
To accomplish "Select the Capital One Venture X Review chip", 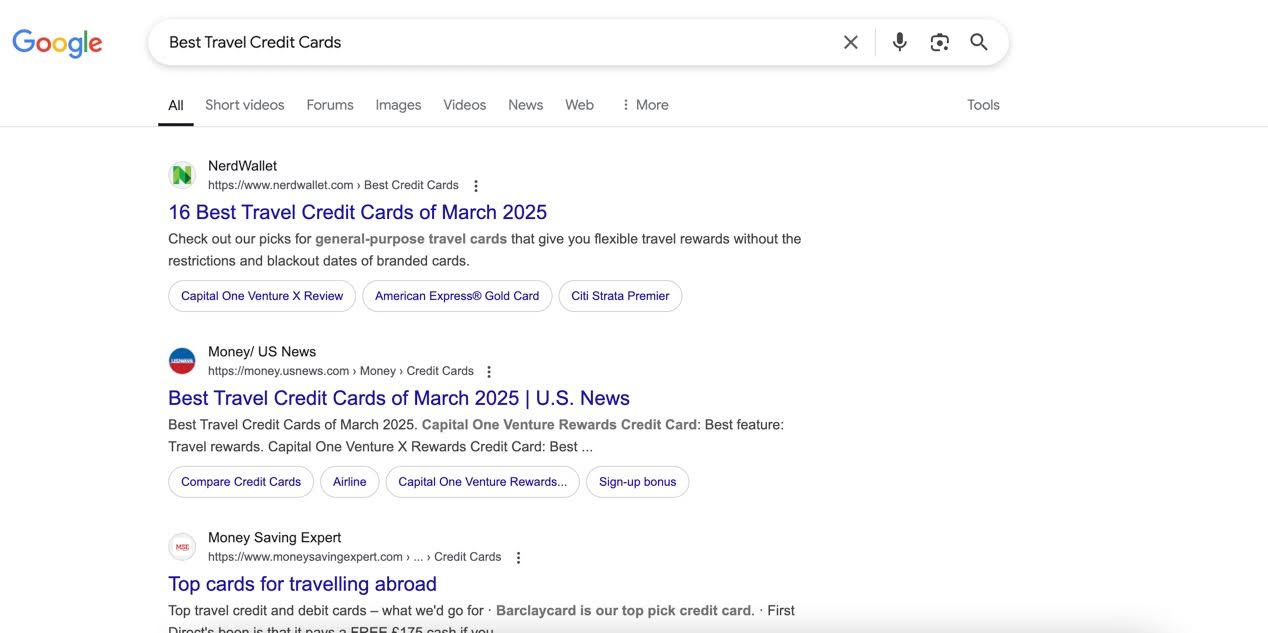I will point(262,296).
